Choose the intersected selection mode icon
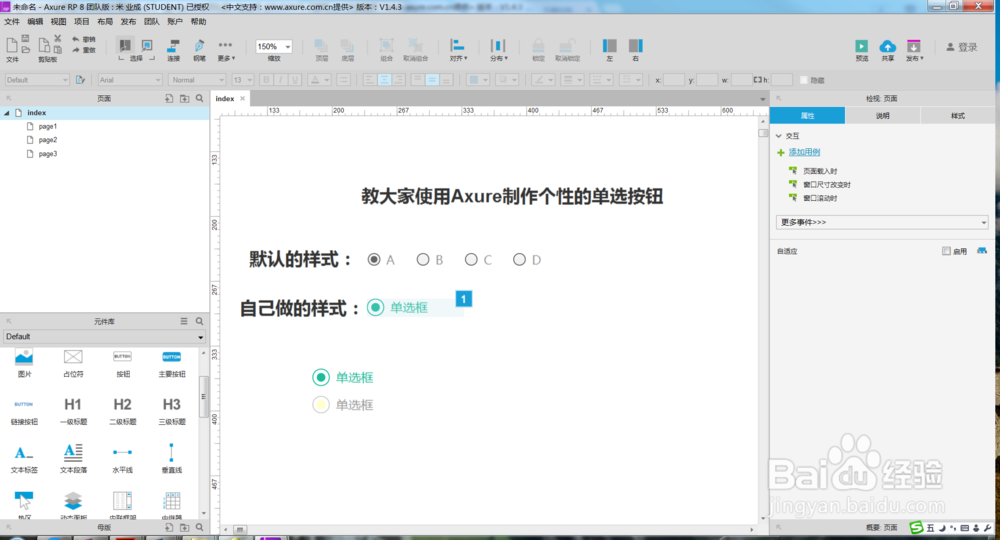Screen dimensions: 1000x540 point(125,46)
